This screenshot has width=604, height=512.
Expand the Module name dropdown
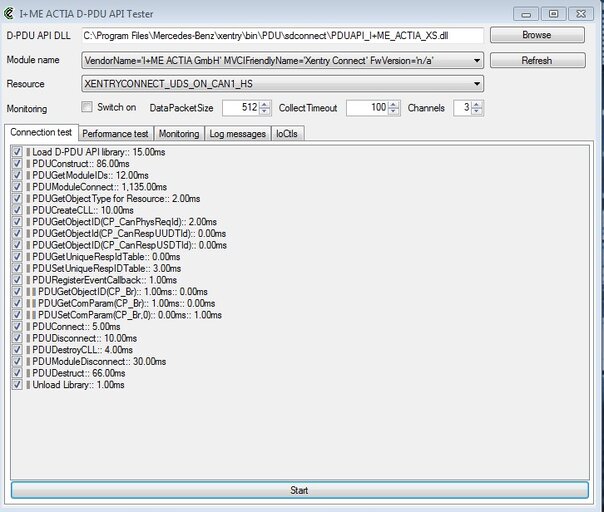(x=476, y=60)
